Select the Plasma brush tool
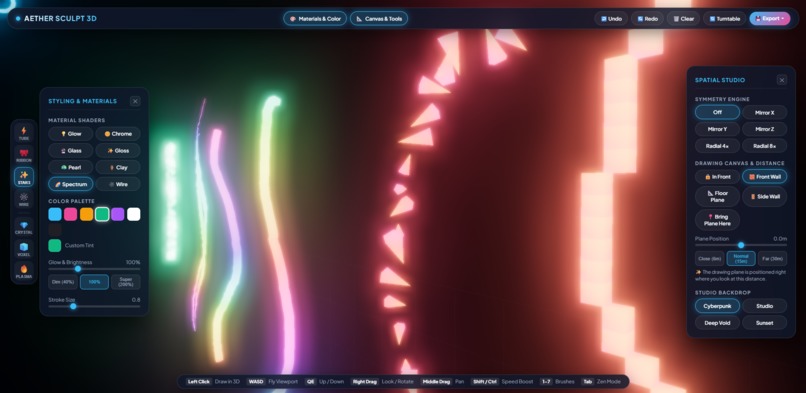Image resolution: width=806 pixels, height=393 pixels. click(24, 271)
